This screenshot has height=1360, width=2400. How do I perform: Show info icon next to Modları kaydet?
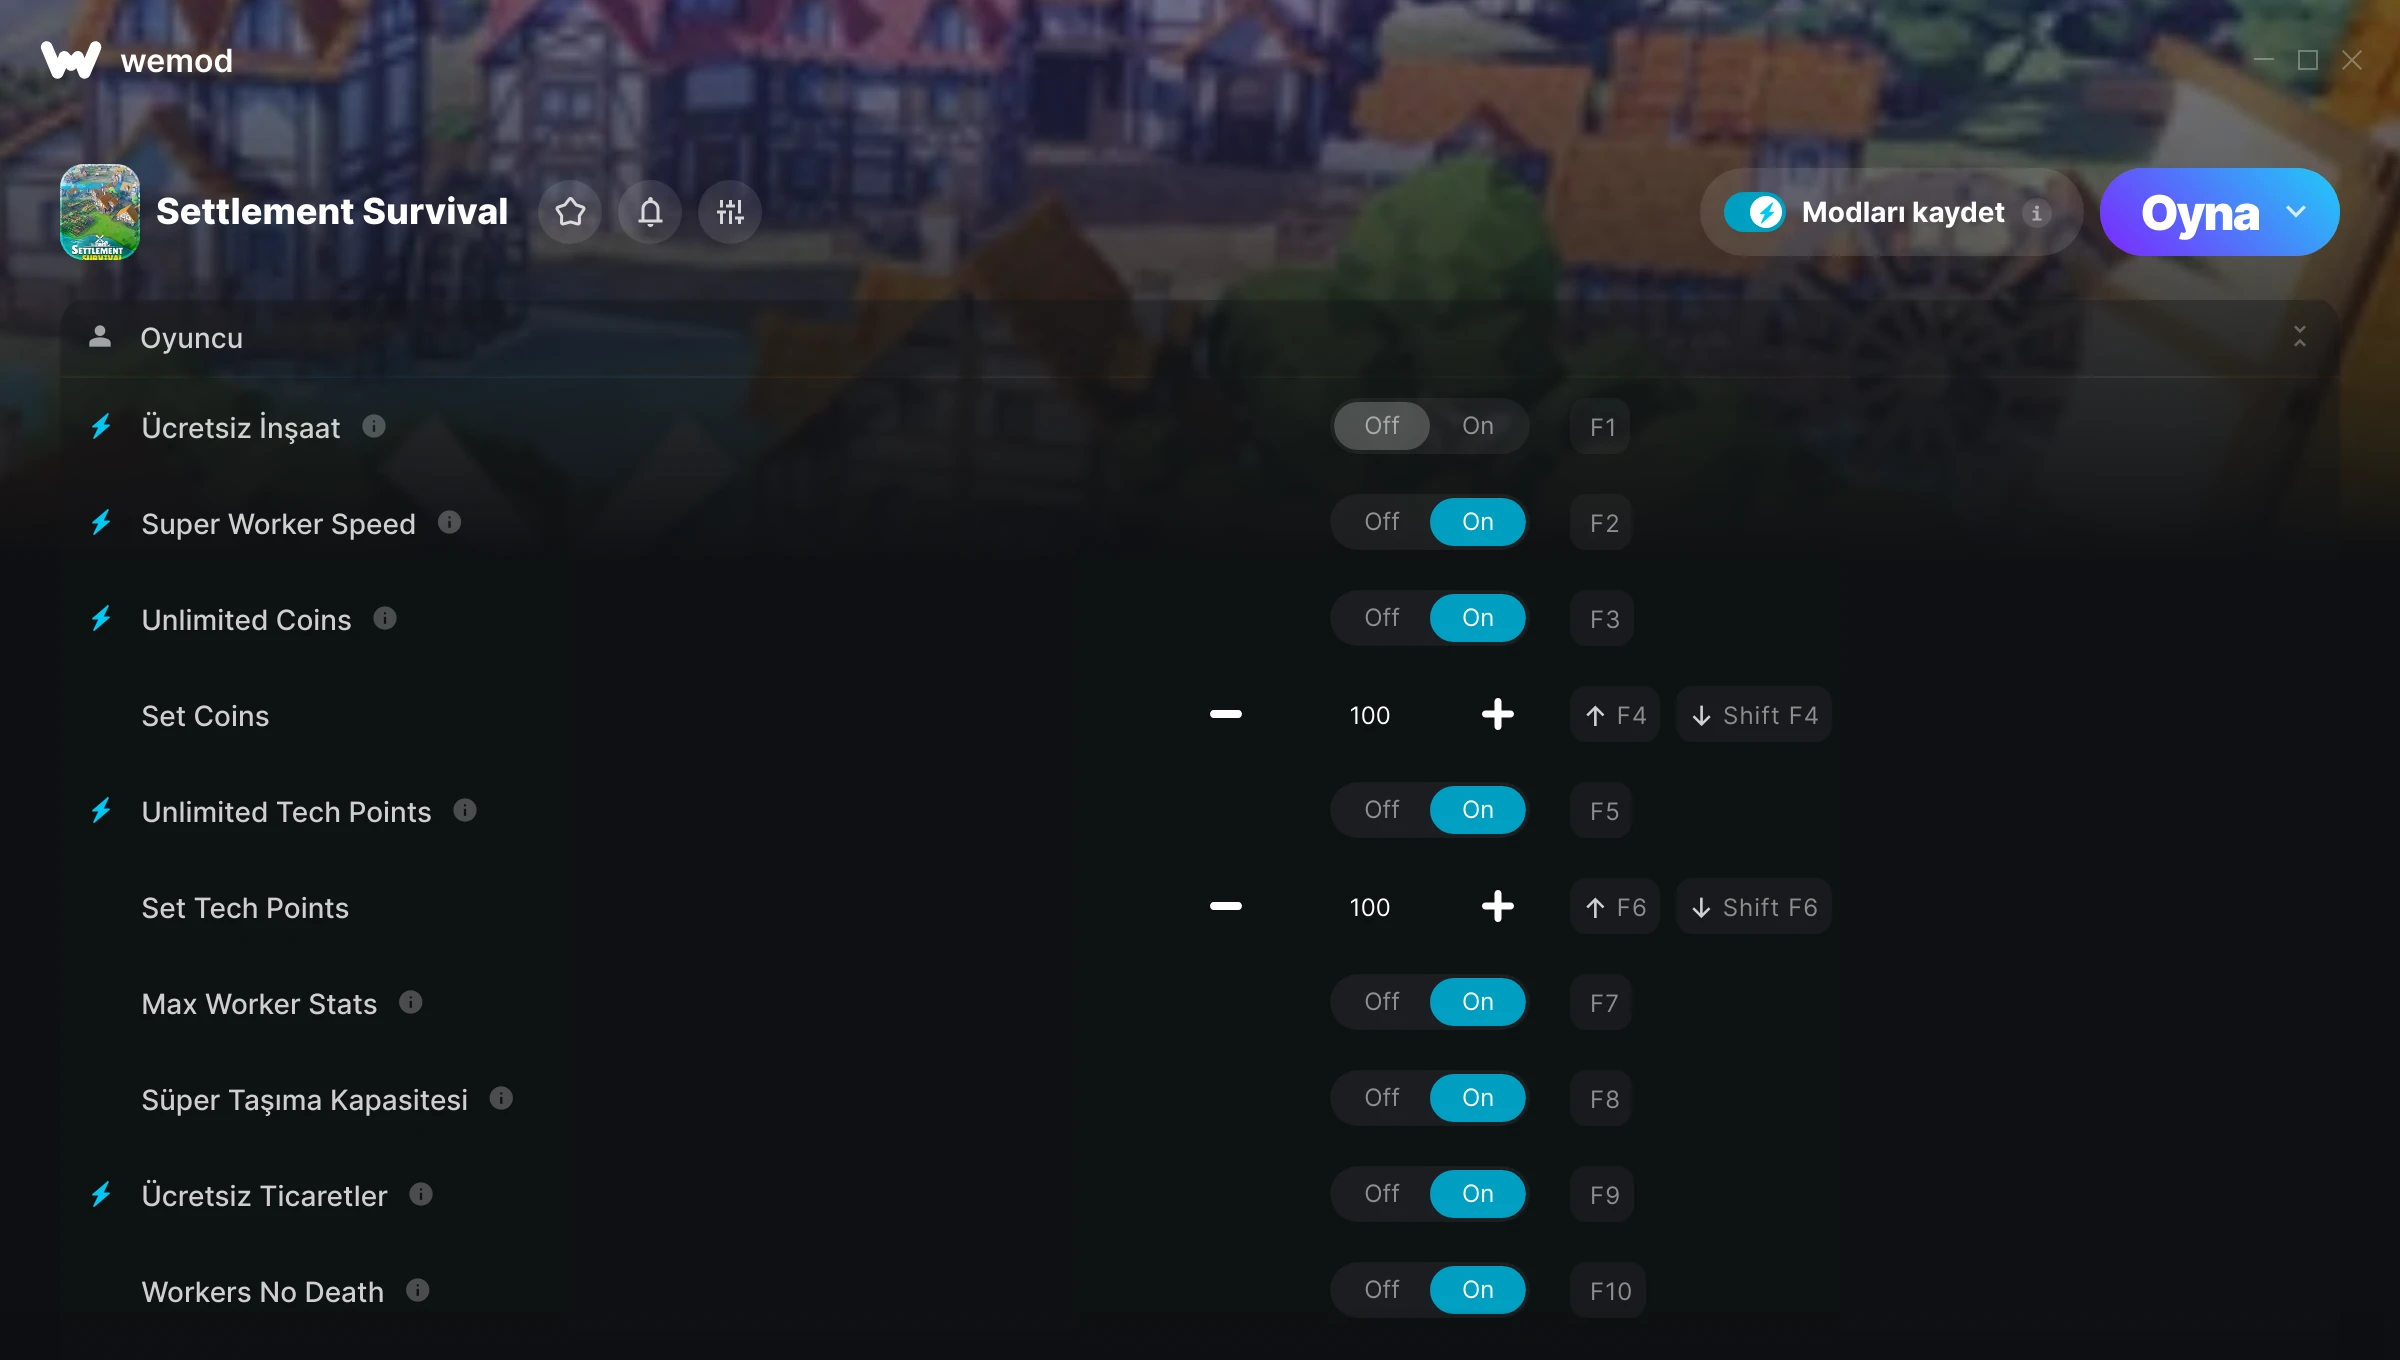[2036, 213]
